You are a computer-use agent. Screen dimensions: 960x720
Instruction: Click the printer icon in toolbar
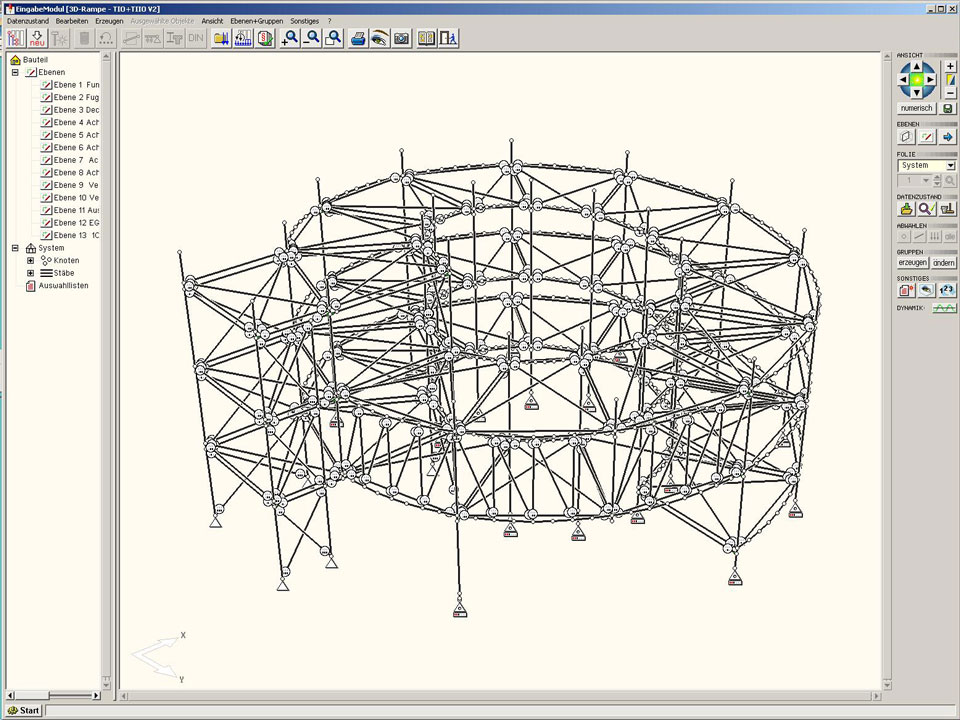tap(358, 38)
